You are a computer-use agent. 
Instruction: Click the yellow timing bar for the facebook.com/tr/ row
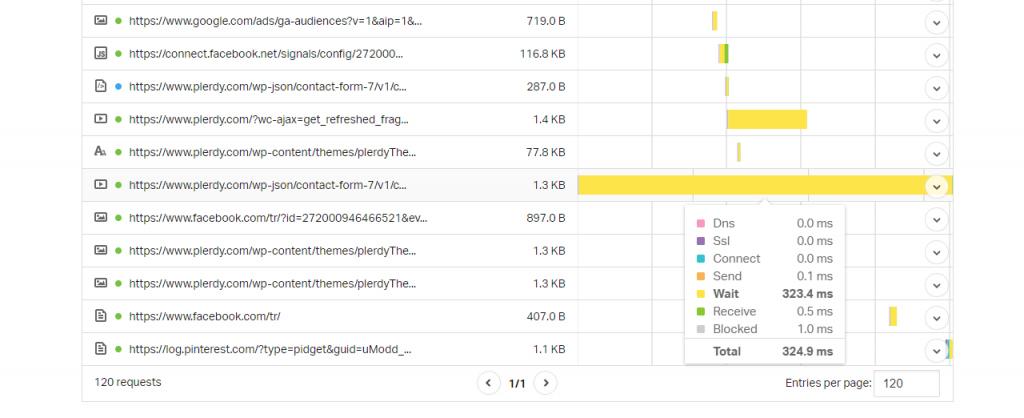(893, 316)
